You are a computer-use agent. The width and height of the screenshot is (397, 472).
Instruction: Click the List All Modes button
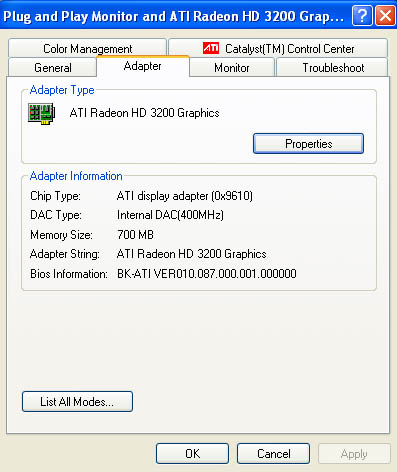(x=77, y=402)
